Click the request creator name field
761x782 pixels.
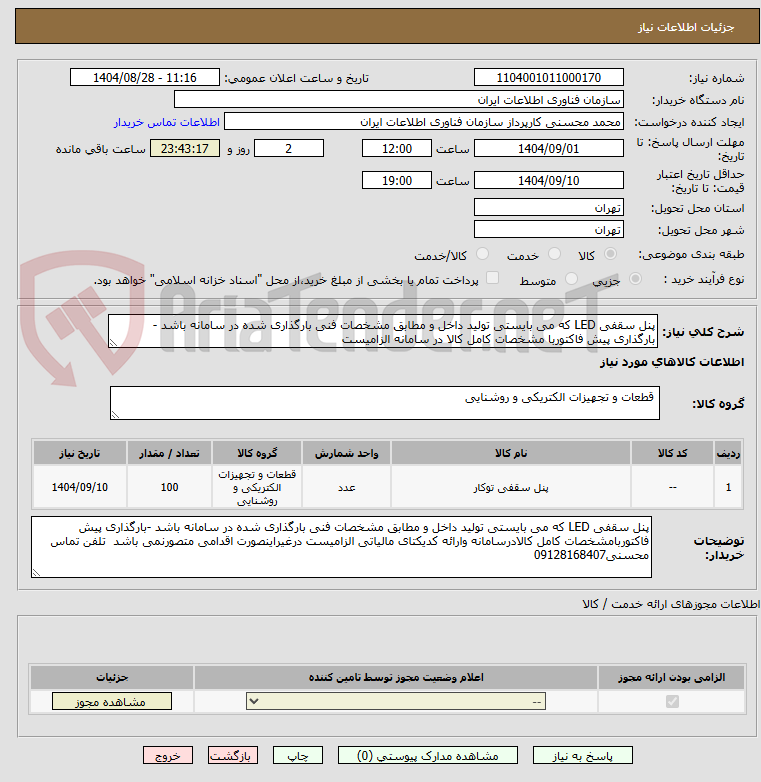tap(424, 122)
